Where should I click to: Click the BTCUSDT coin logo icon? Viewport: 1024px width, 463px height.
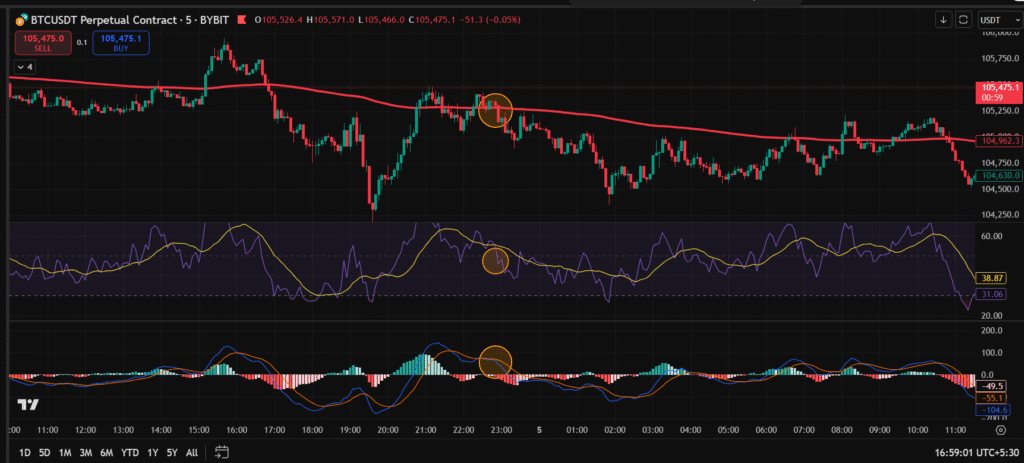[20, 20]
